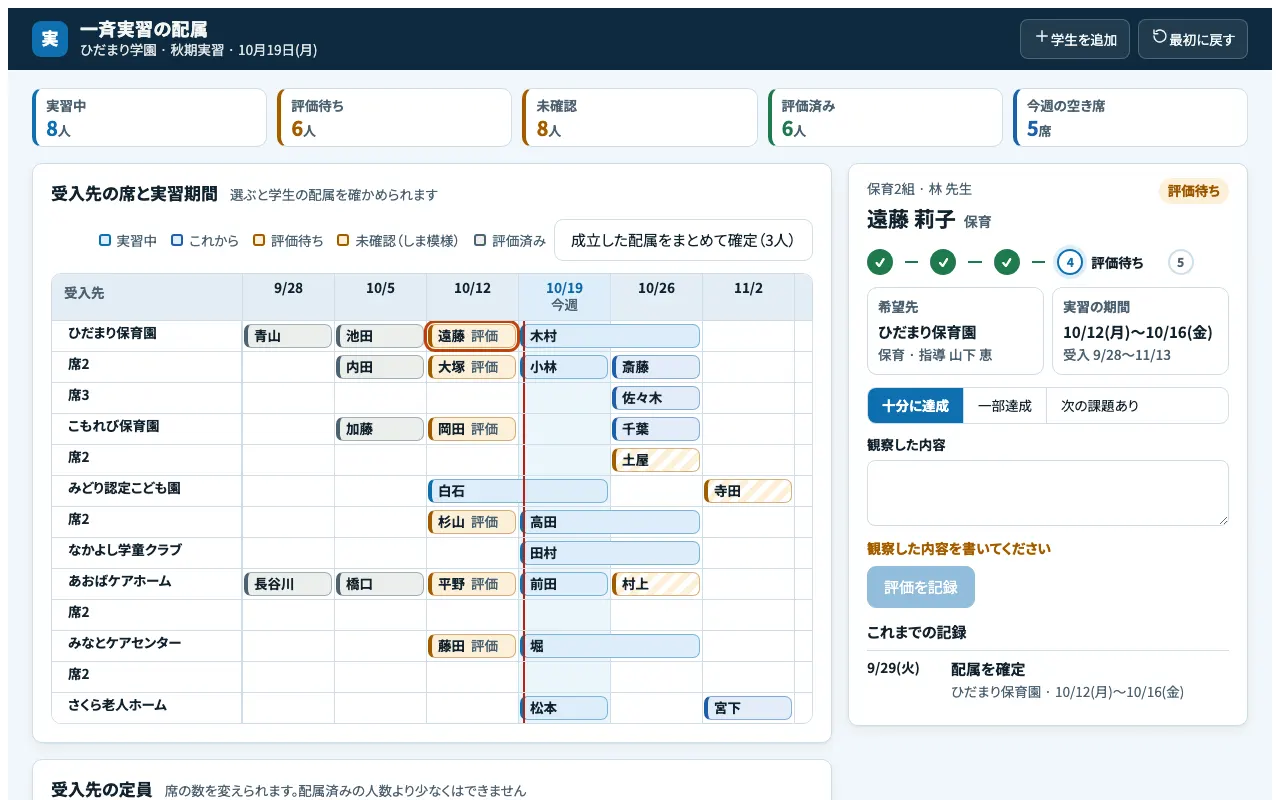The image size is (1280, 800).
Task: Select 藤田's 評価 placement bar
Action: pos(472,646)
